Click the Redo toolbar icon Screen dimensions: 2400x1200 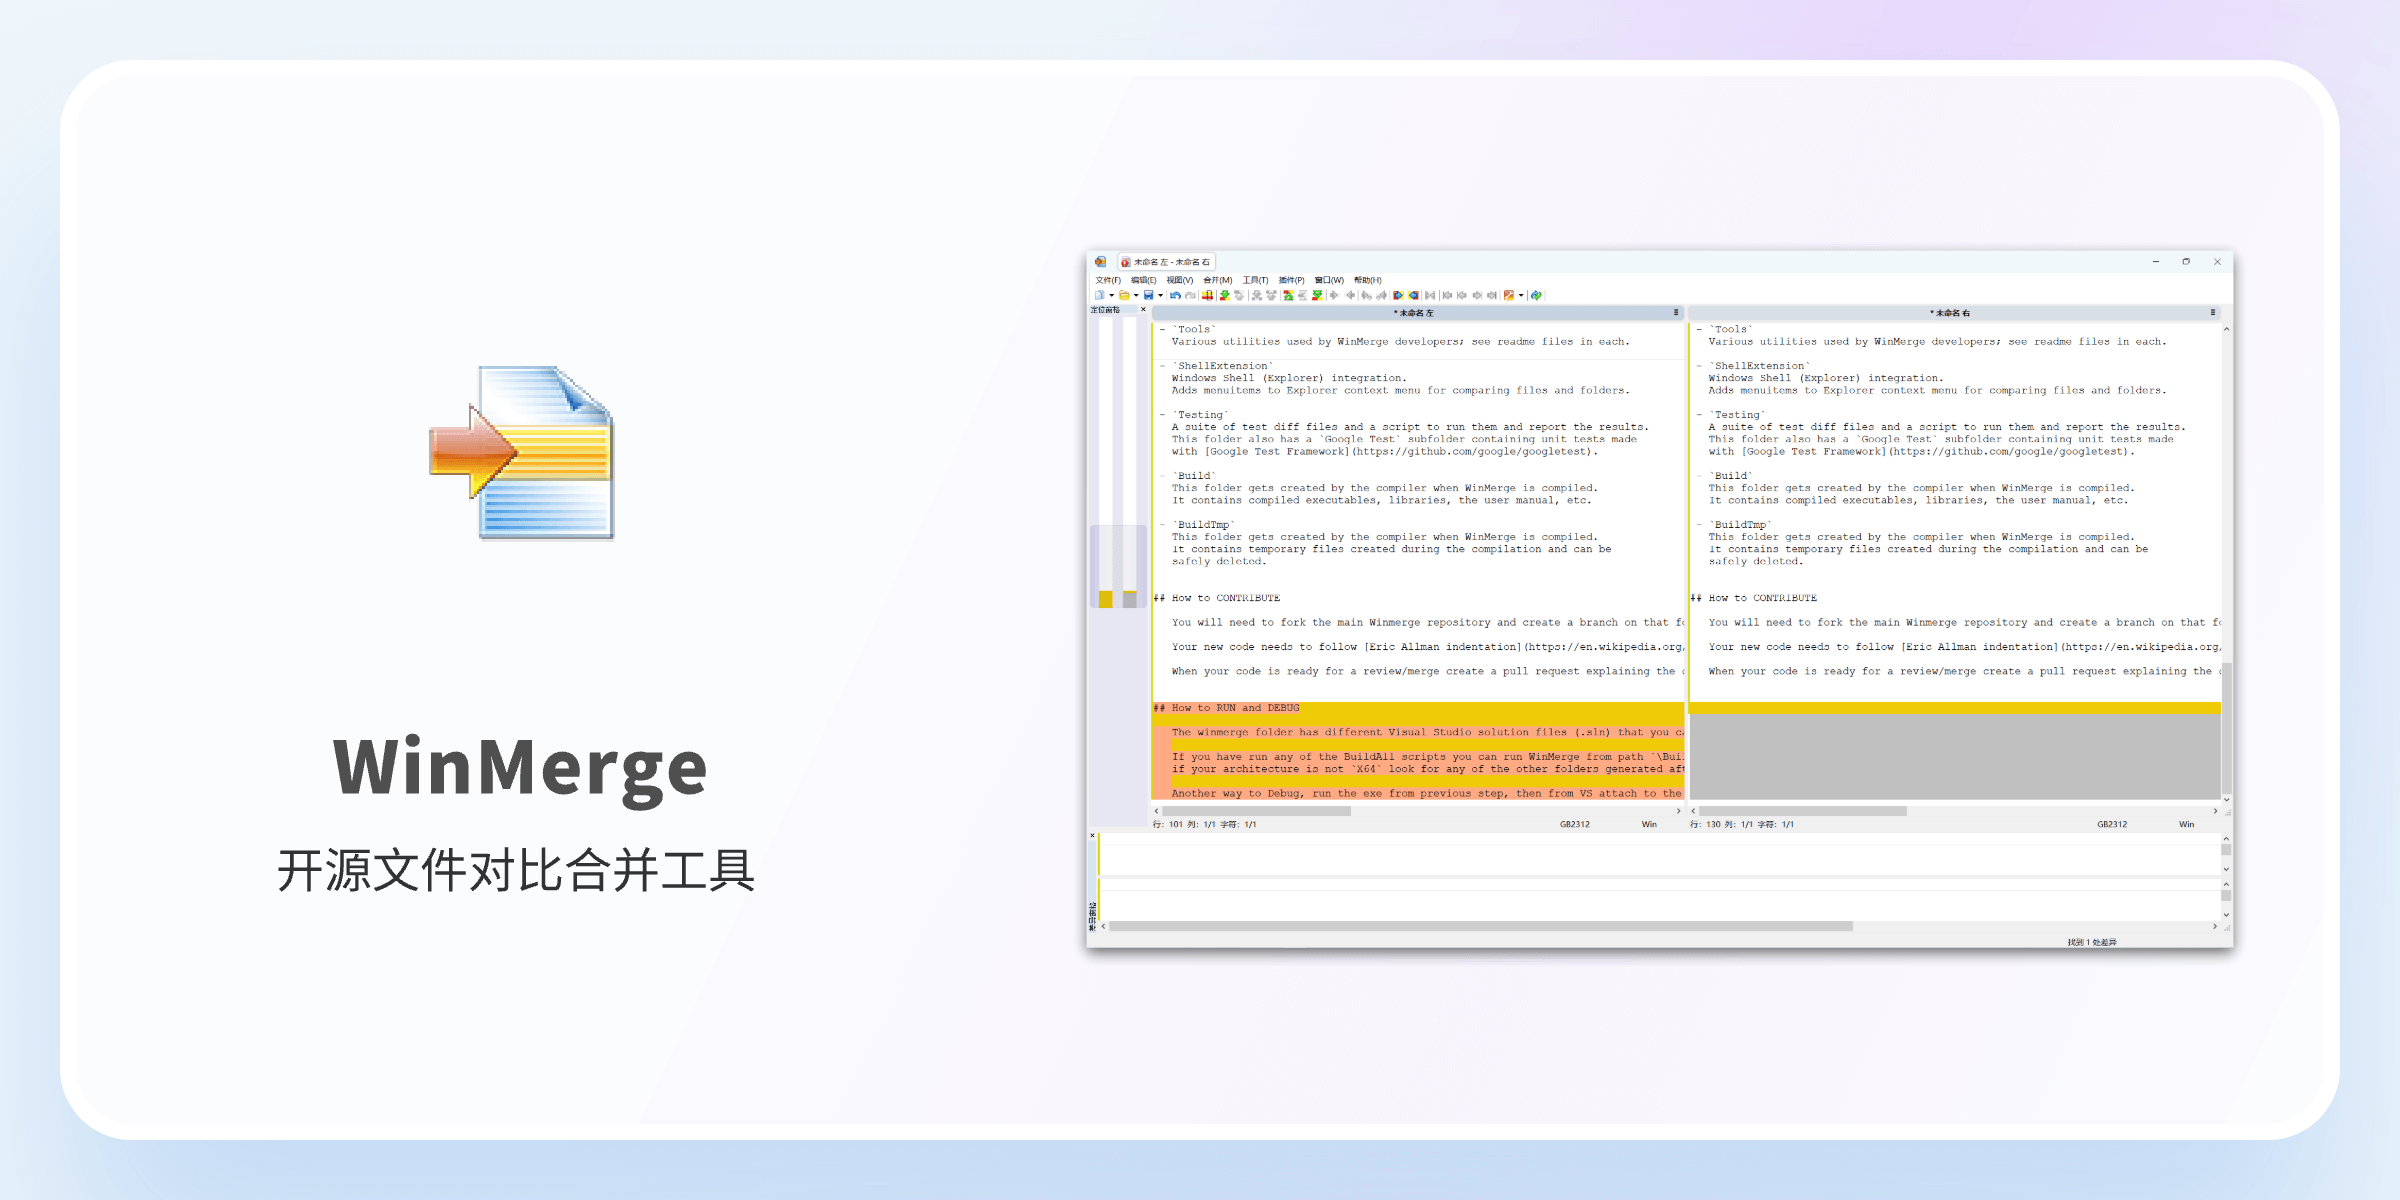tap(1190, 295)
